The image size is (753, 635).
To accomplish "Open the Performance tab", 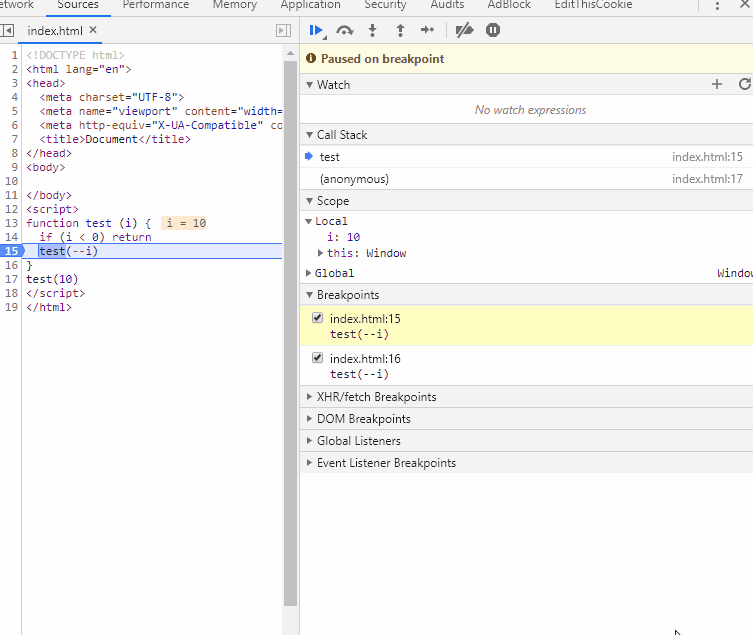I will (x=156, y=5).
